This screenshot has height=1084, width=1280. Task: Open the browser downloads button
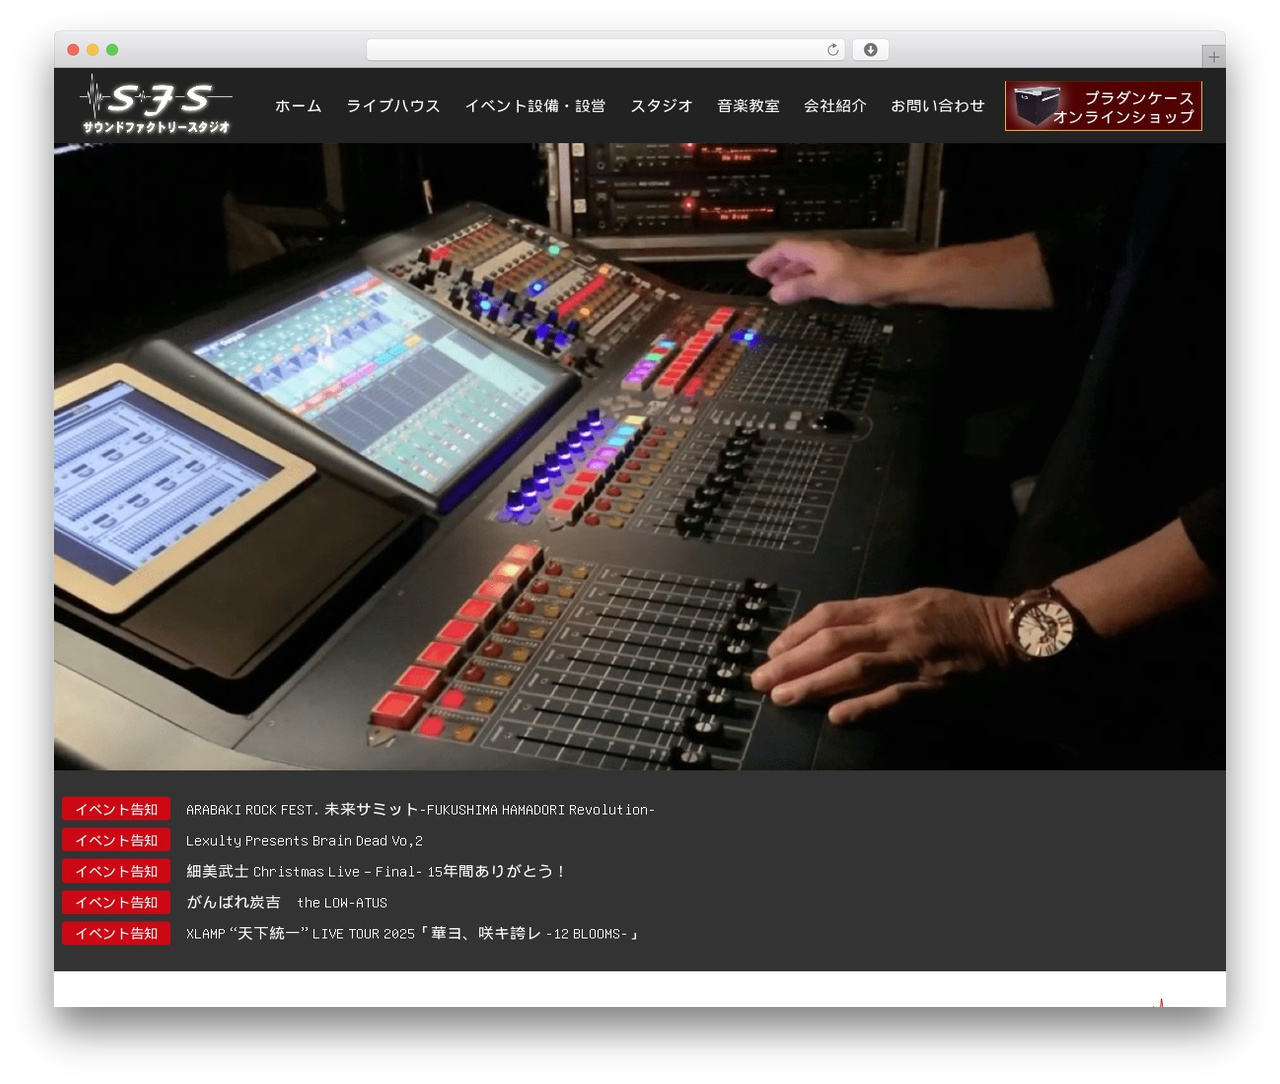click(871, 50)
